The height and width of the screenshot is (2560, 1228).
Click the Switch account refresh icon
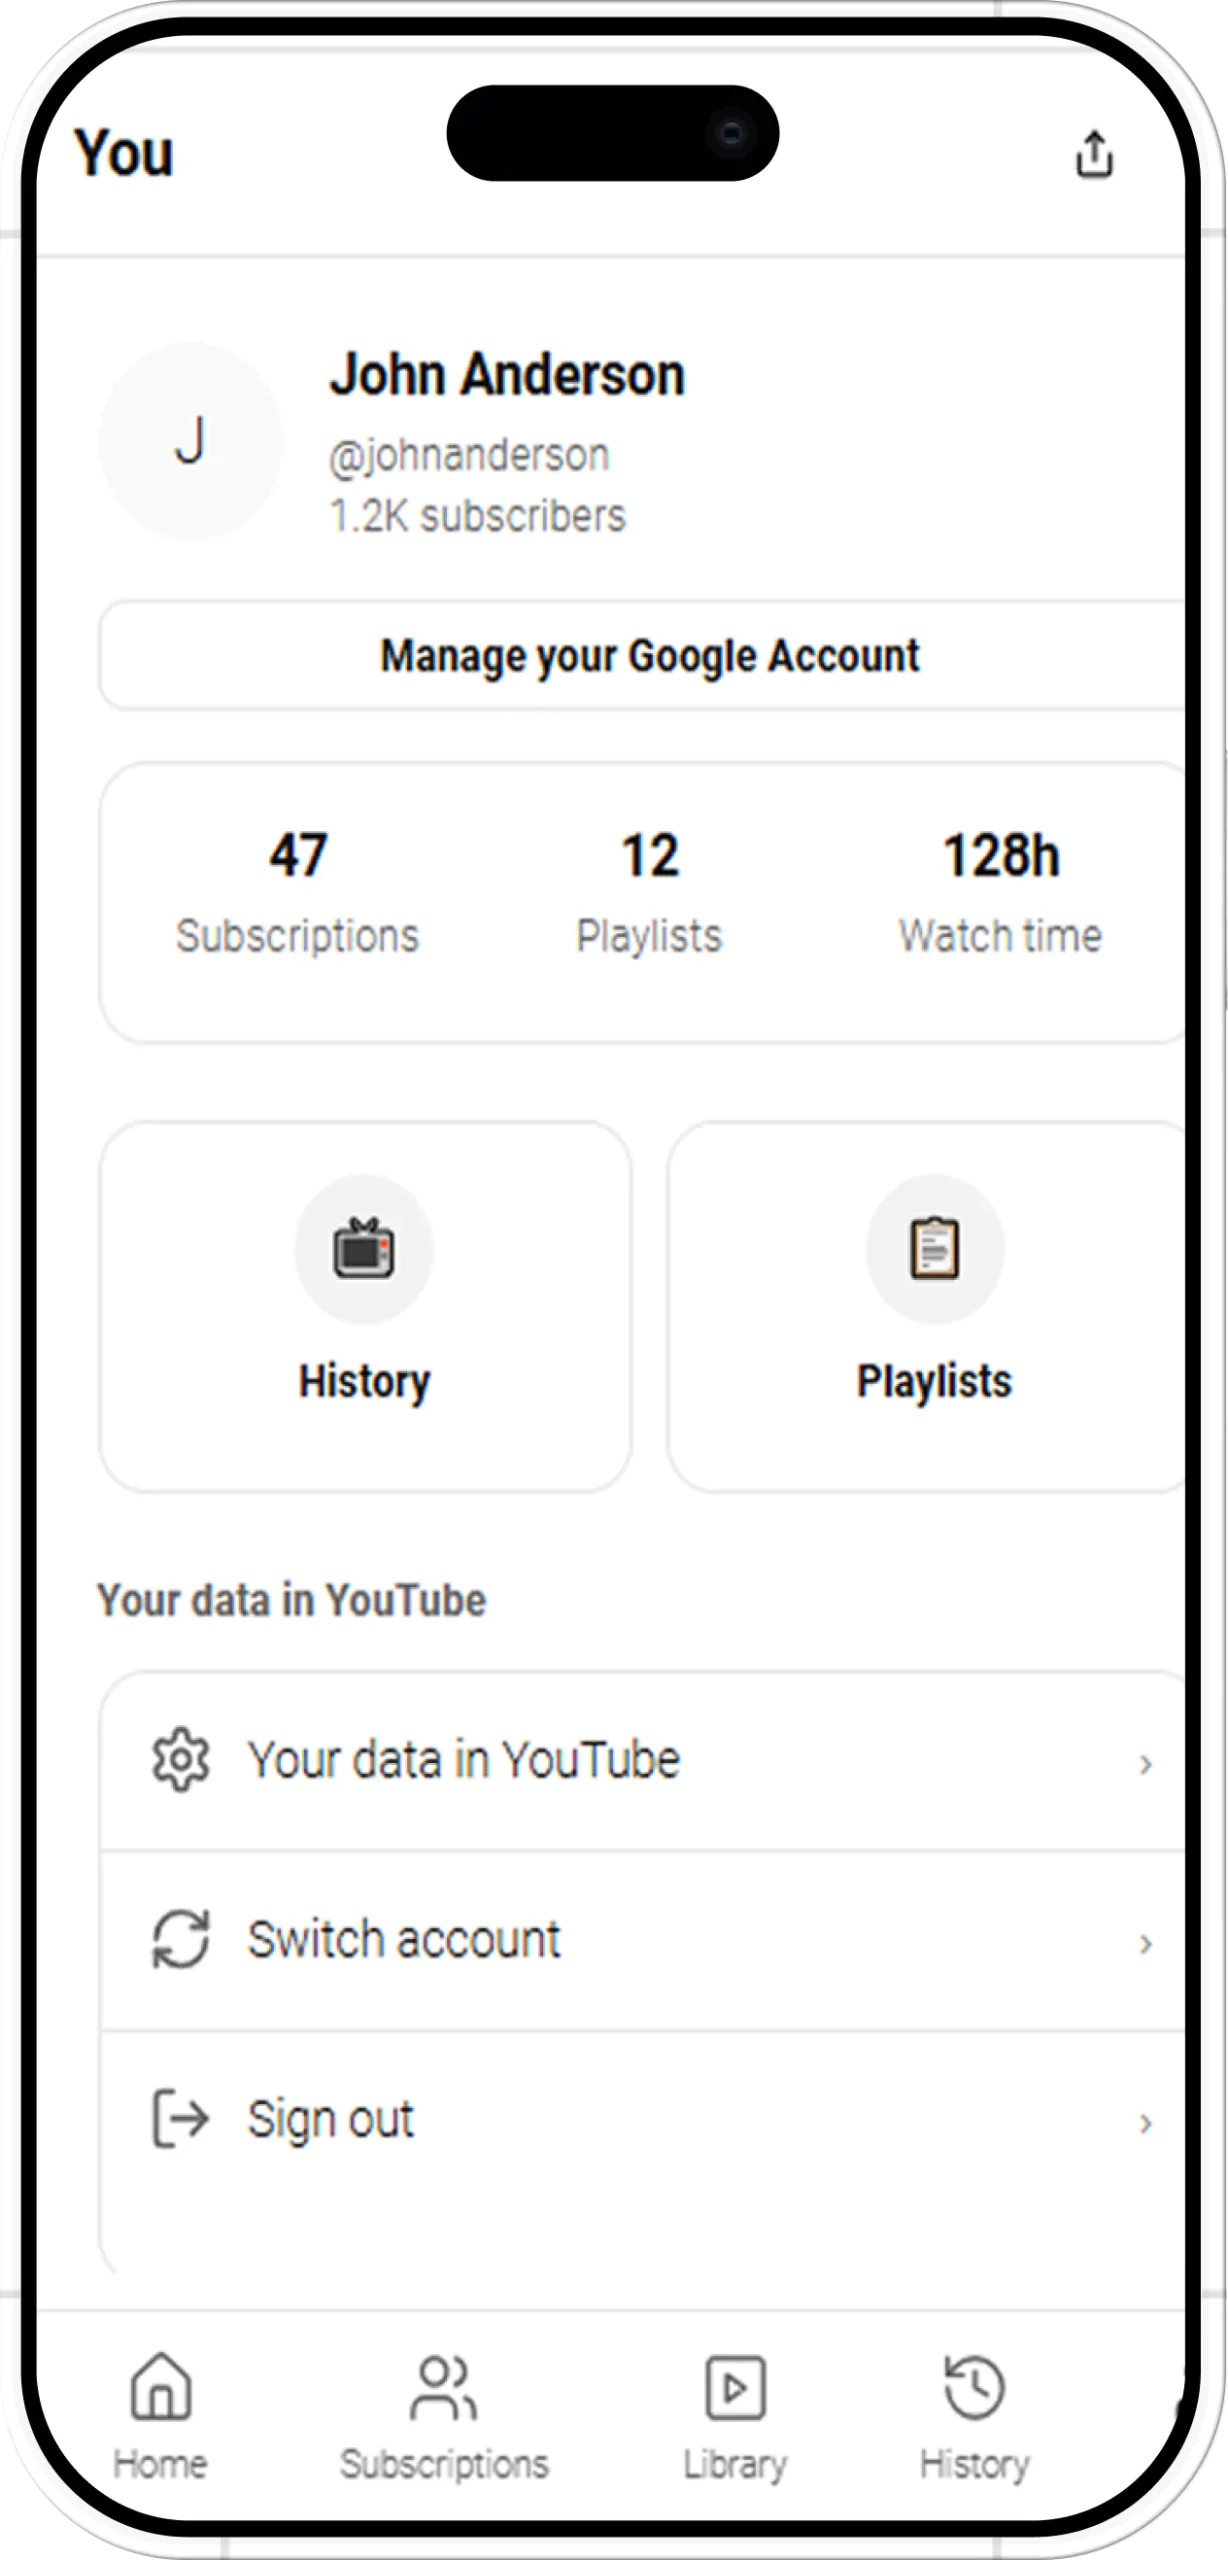click(x=180, y=1939)
